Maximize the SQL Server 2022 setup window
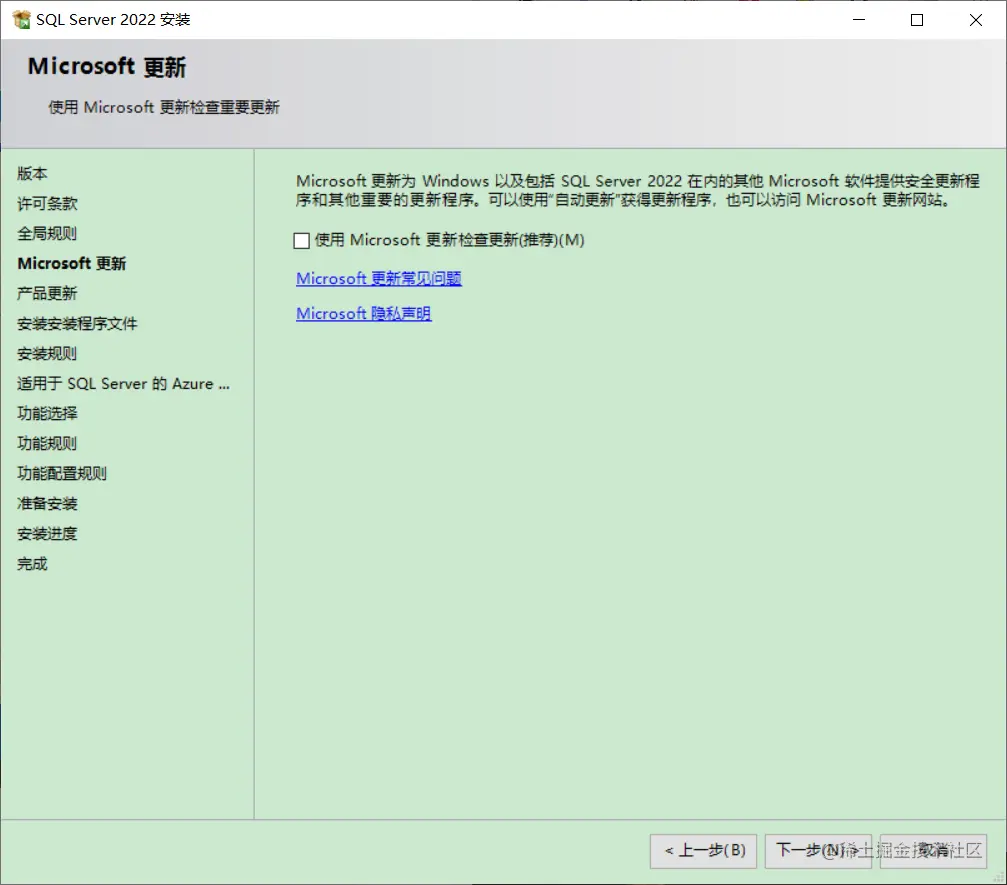1007x885 pixels. tap(917, 20)
